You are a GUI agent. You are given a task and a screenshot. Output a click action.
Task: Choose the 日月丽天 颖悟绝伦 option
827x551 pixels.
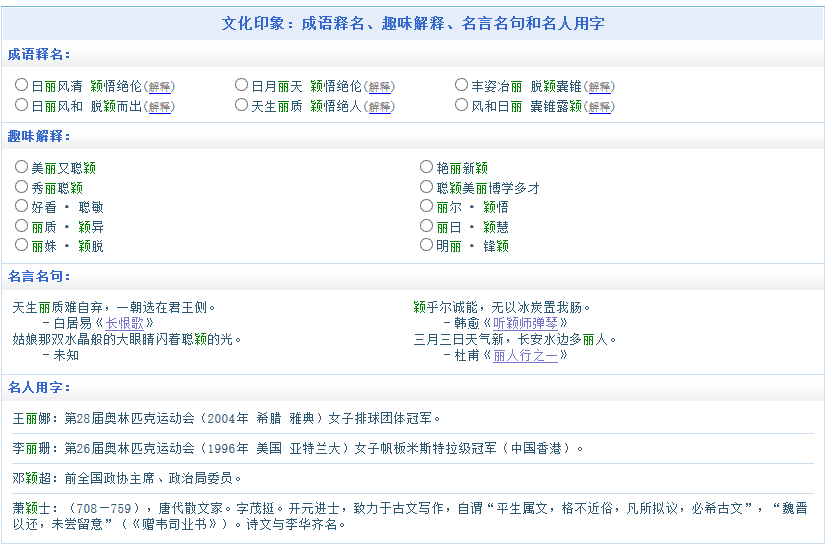(x=242, y=86)
